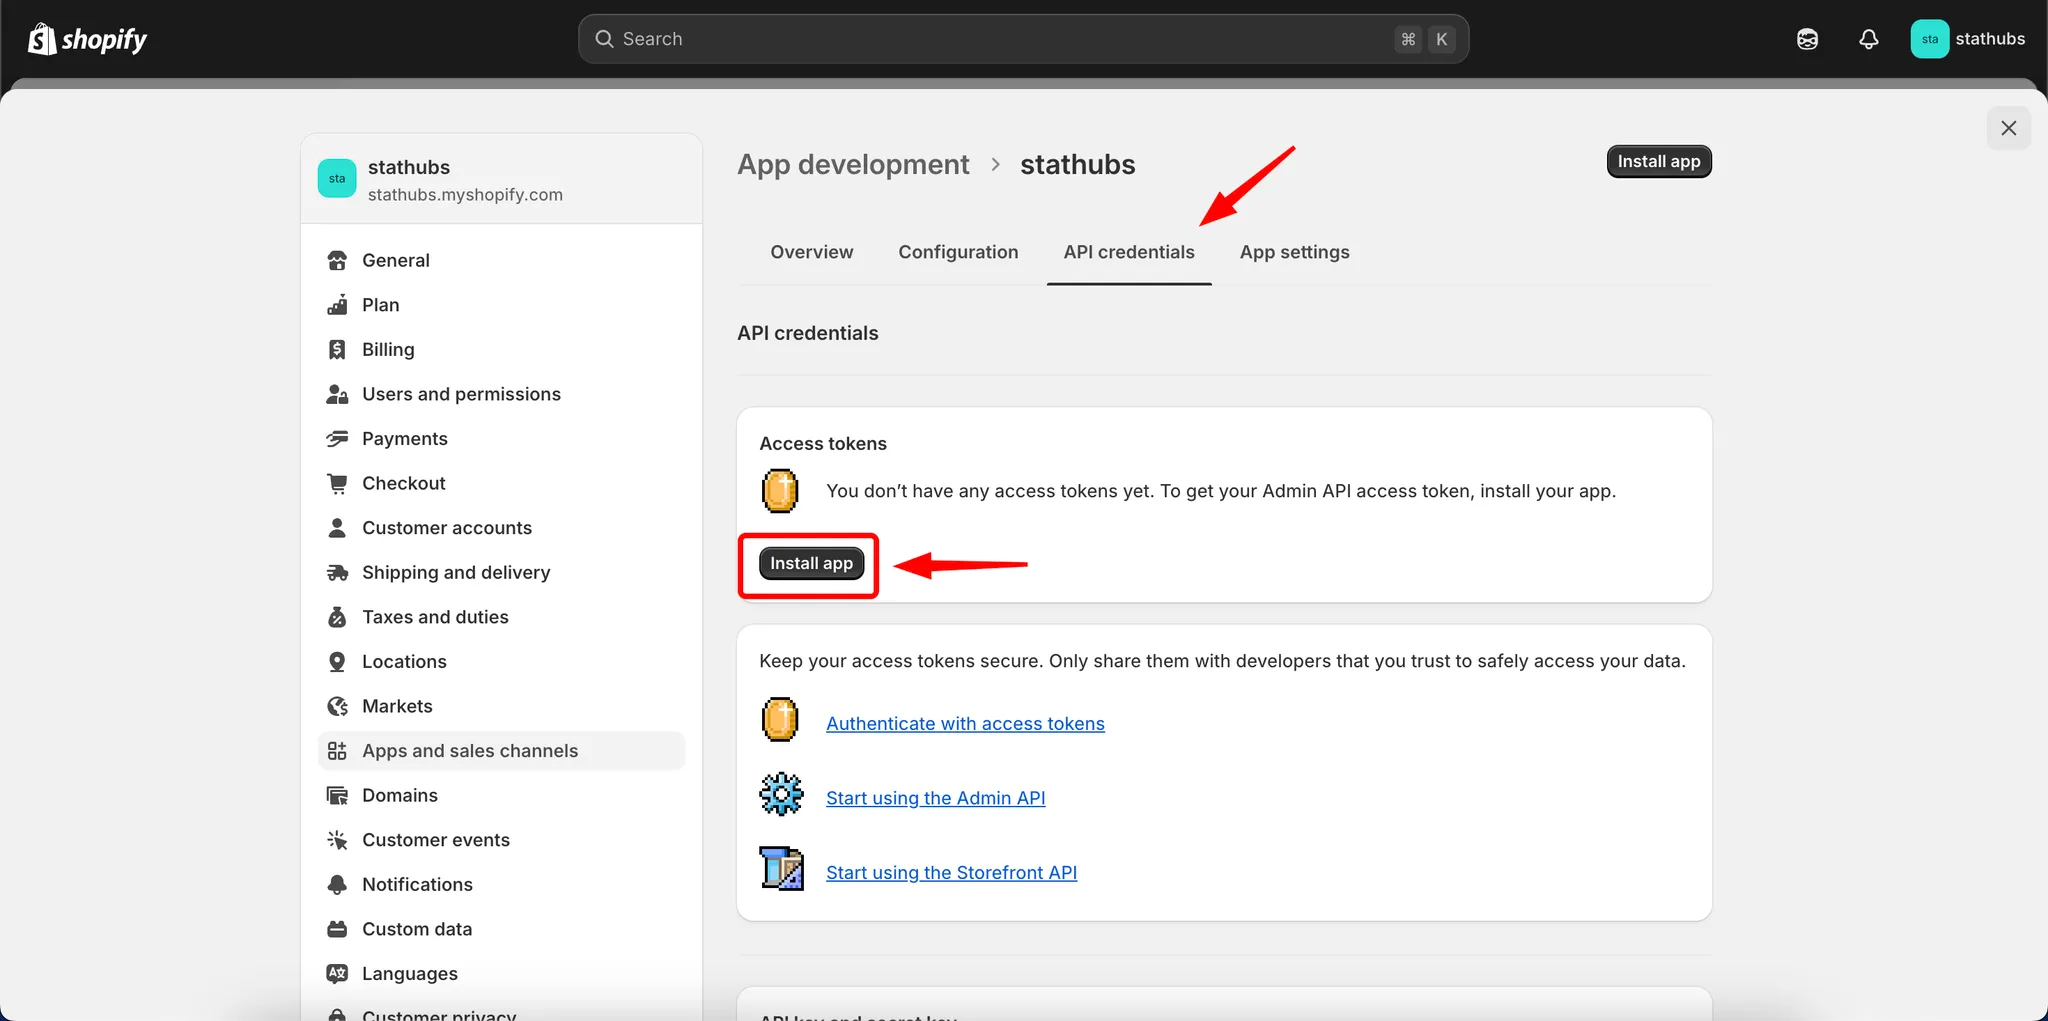Switch to the App settings tab
This screenshot has width=2048, height=1021.
pos(1294,252)
